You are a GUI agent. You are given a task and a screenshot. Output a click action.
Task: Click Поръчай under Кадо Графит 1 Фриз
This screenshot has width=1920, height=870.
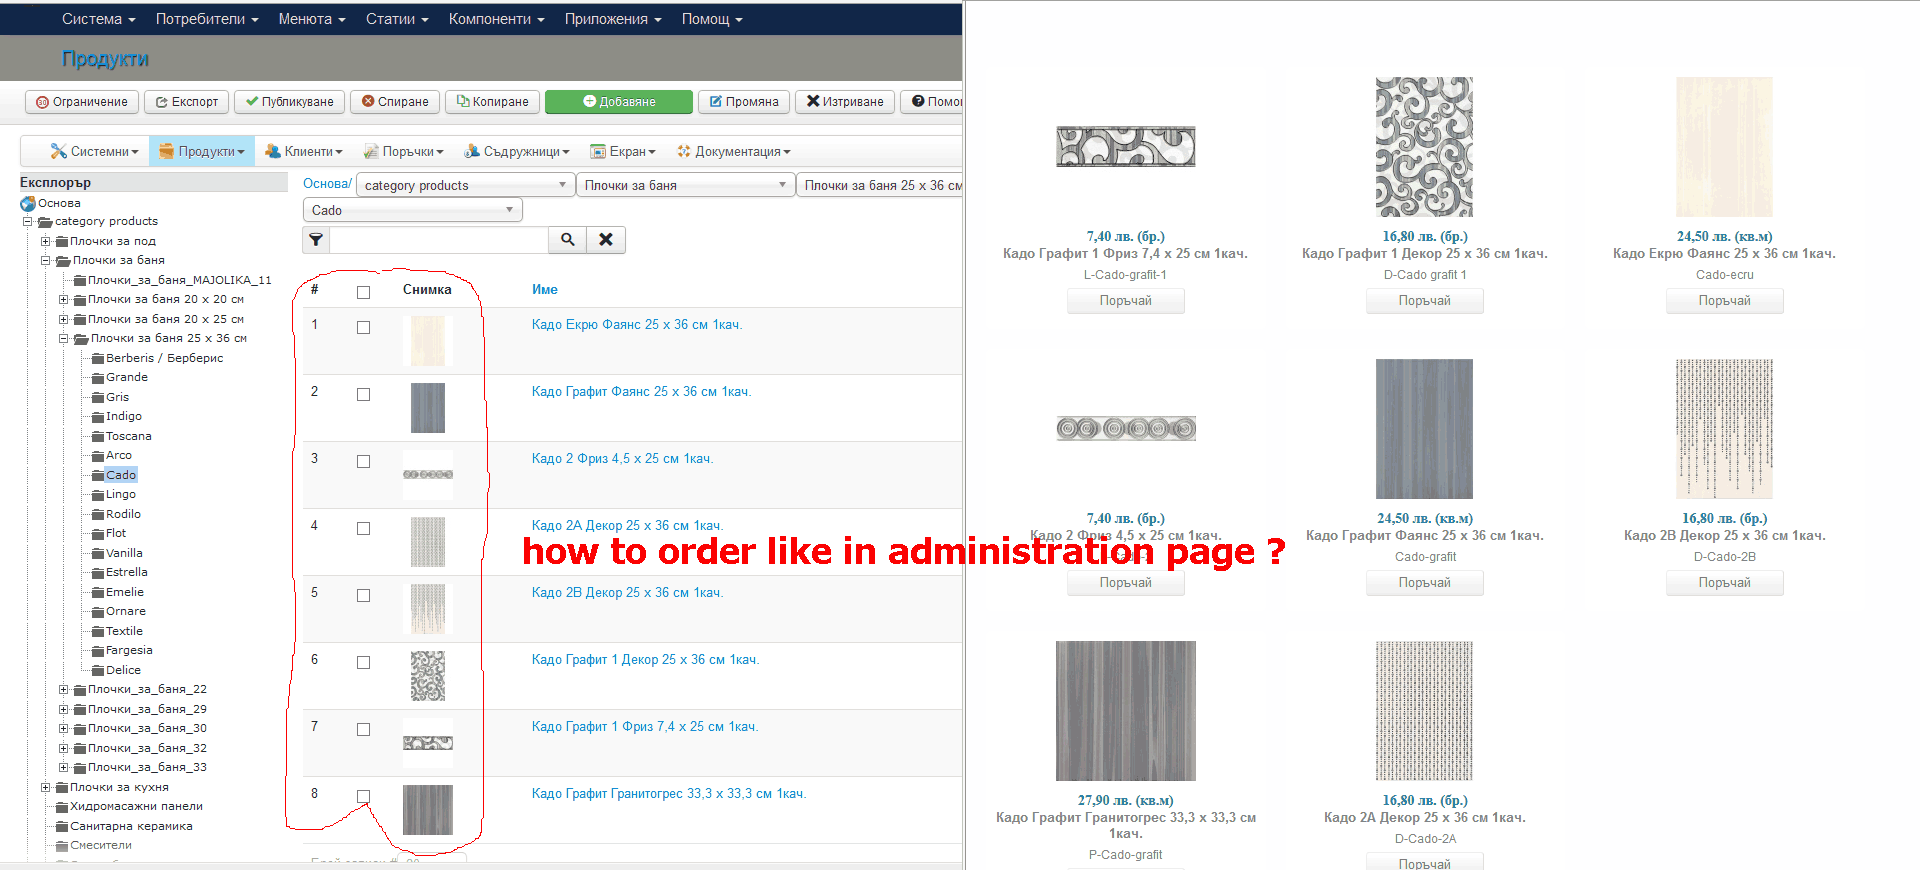1125,301
